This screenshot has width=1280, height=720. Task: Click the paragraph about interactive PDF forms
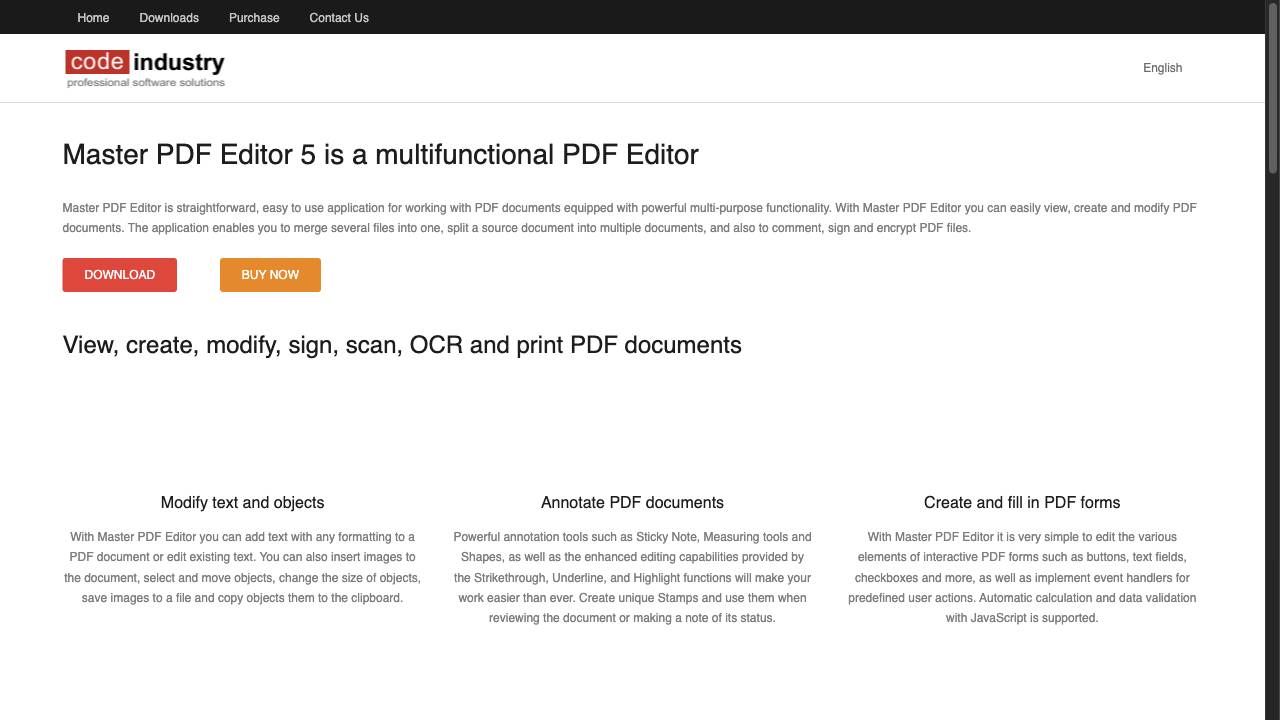tap(1022, 577)
